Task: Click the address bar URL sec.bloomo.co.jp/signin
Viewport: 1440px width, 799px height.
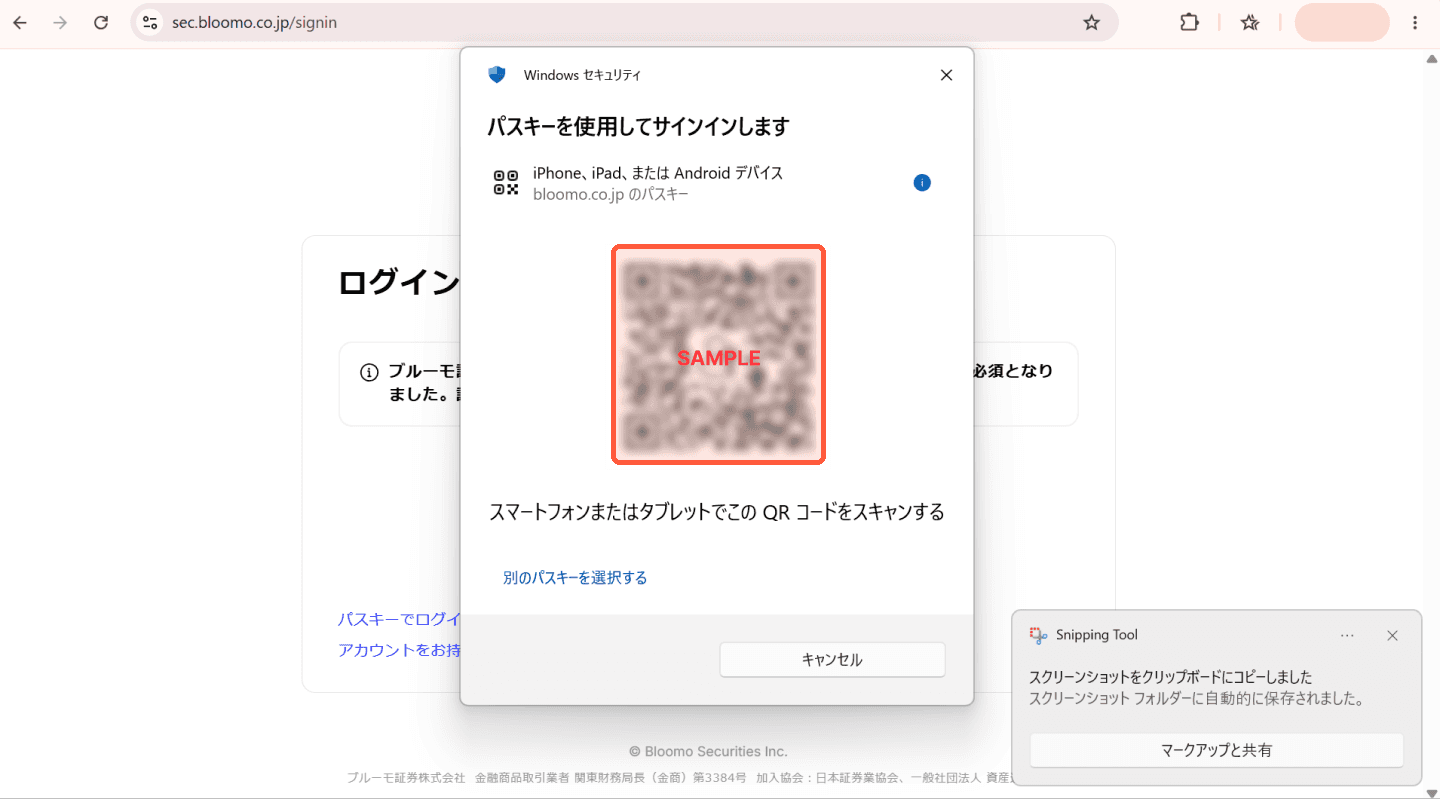Action: tap(254, 22)
